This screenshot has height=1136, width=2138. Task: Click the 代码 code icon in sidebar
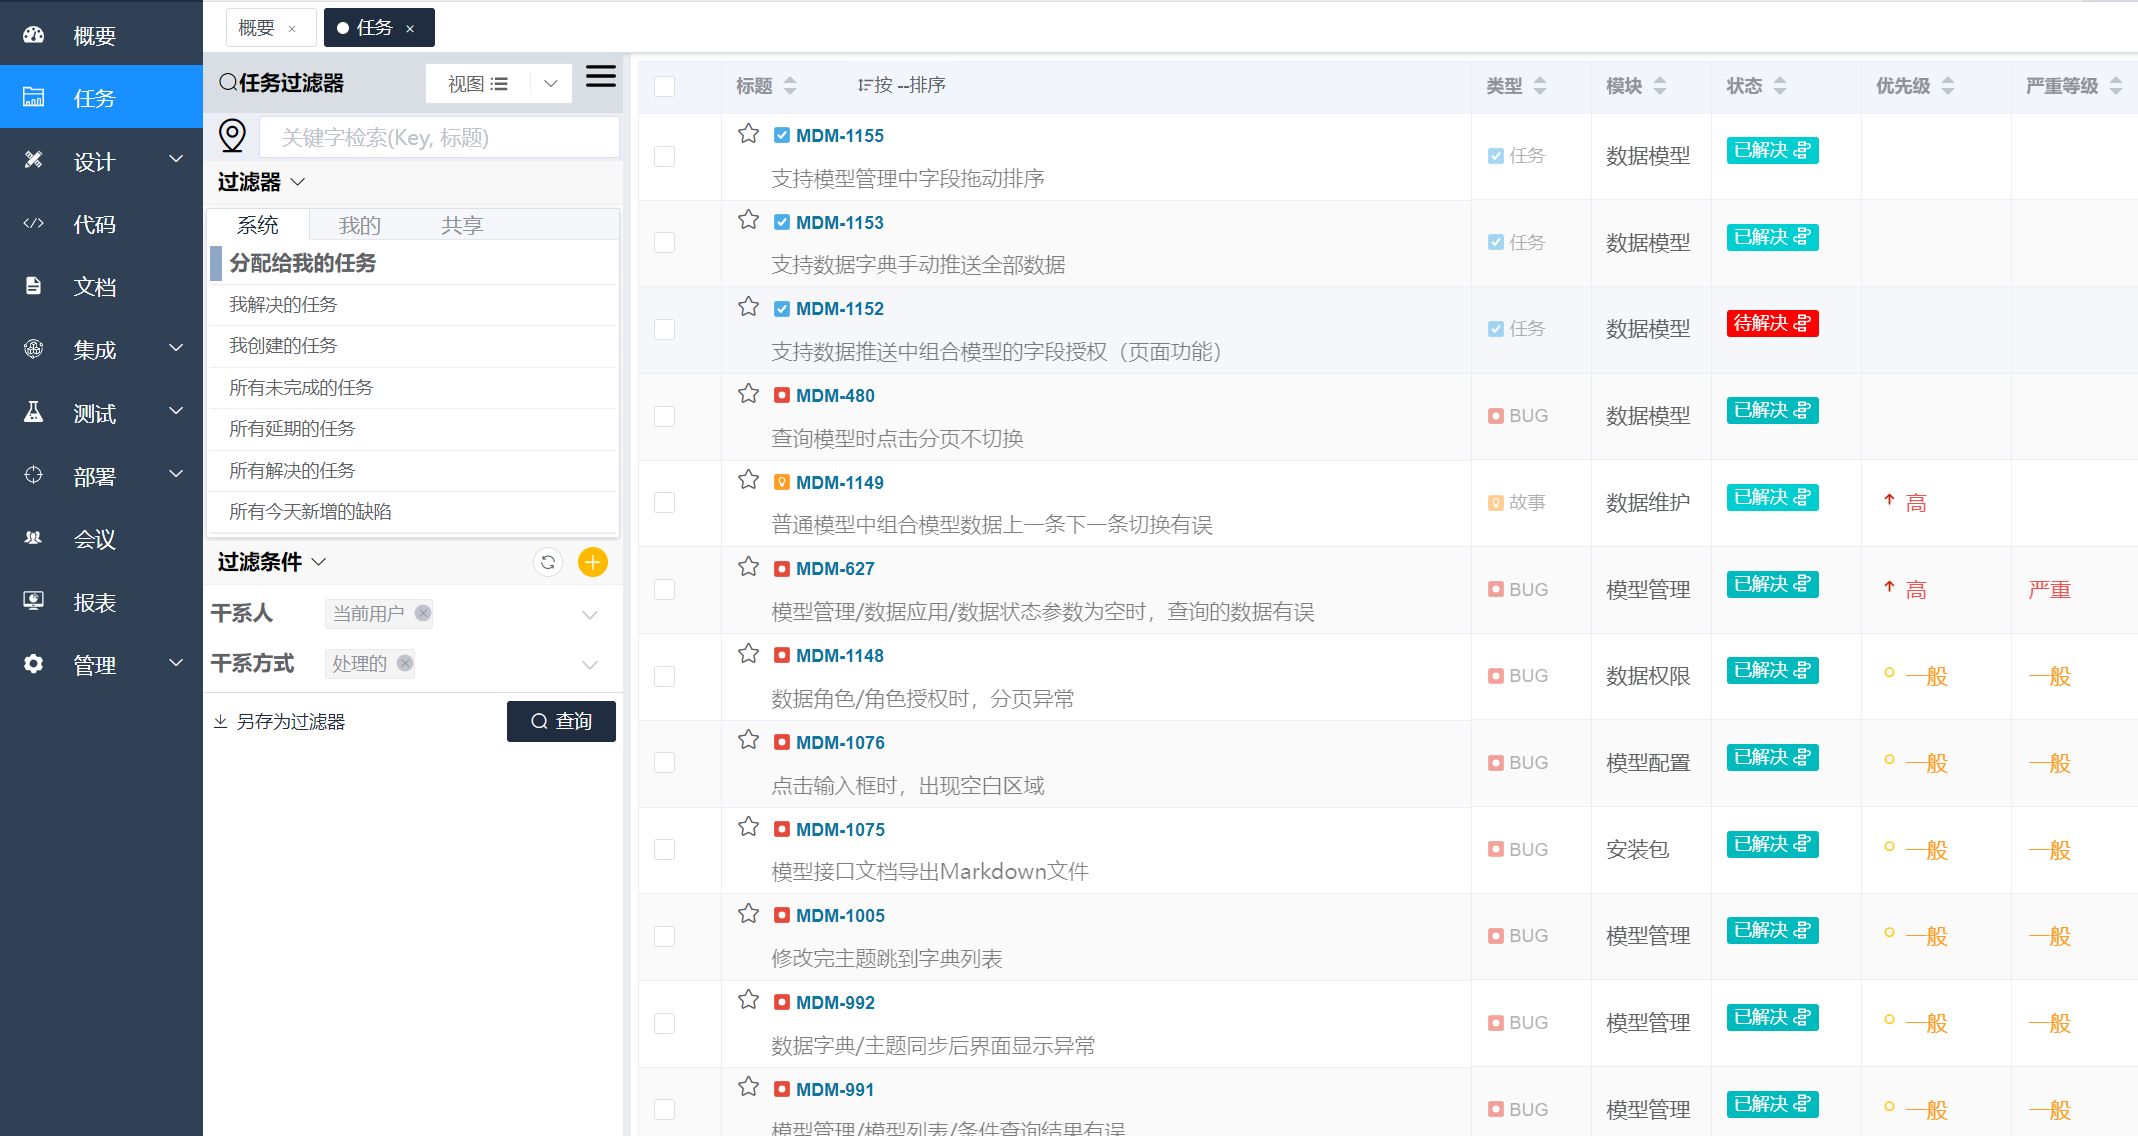34,224
